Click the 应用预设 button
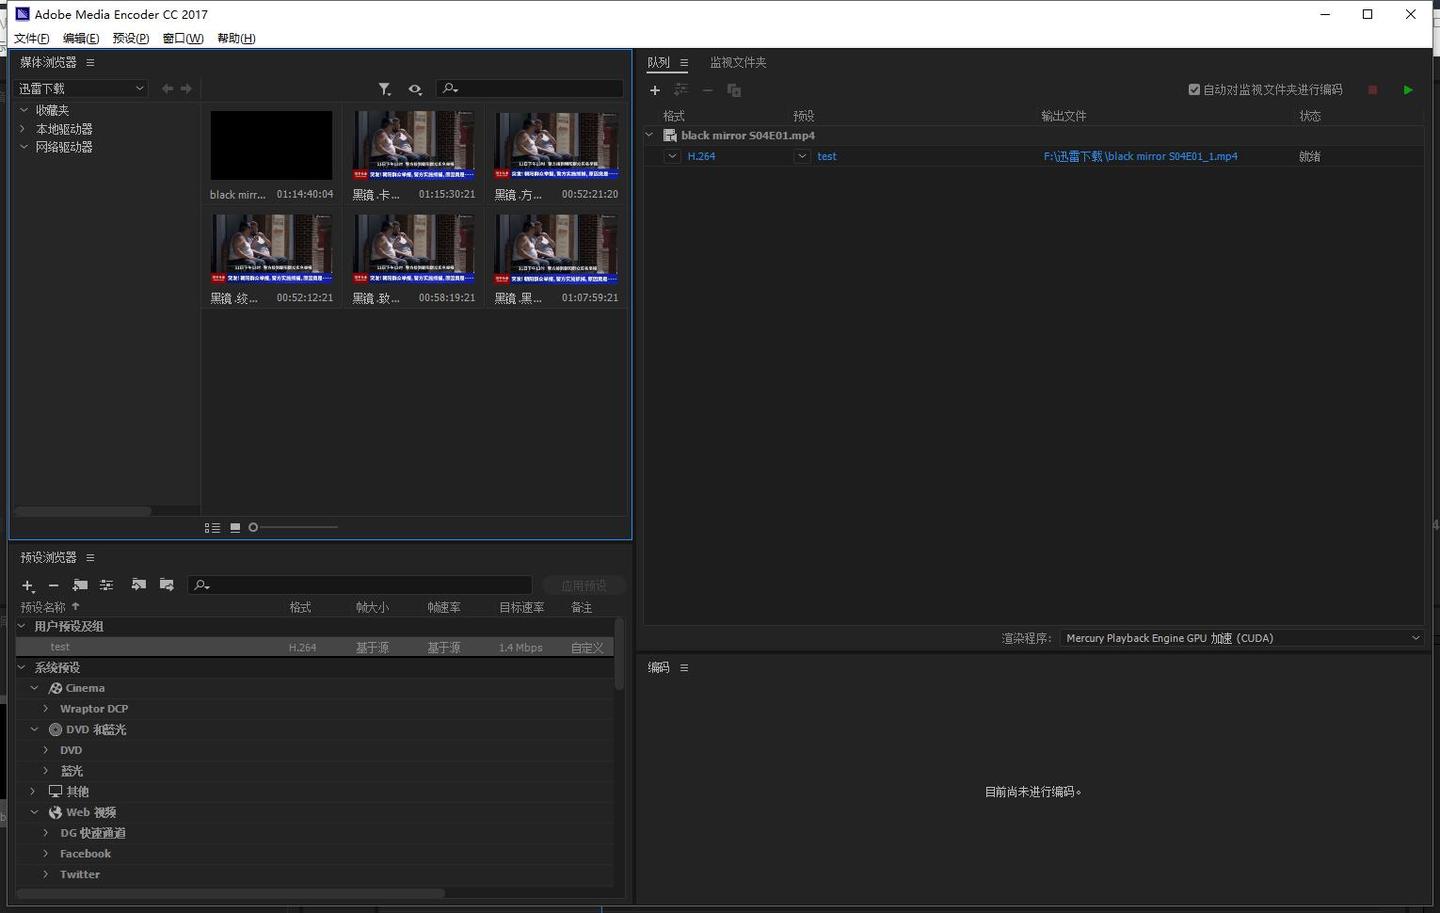Screen dimensions: 1440x913 pyautogui.click(x=584, y=585)
